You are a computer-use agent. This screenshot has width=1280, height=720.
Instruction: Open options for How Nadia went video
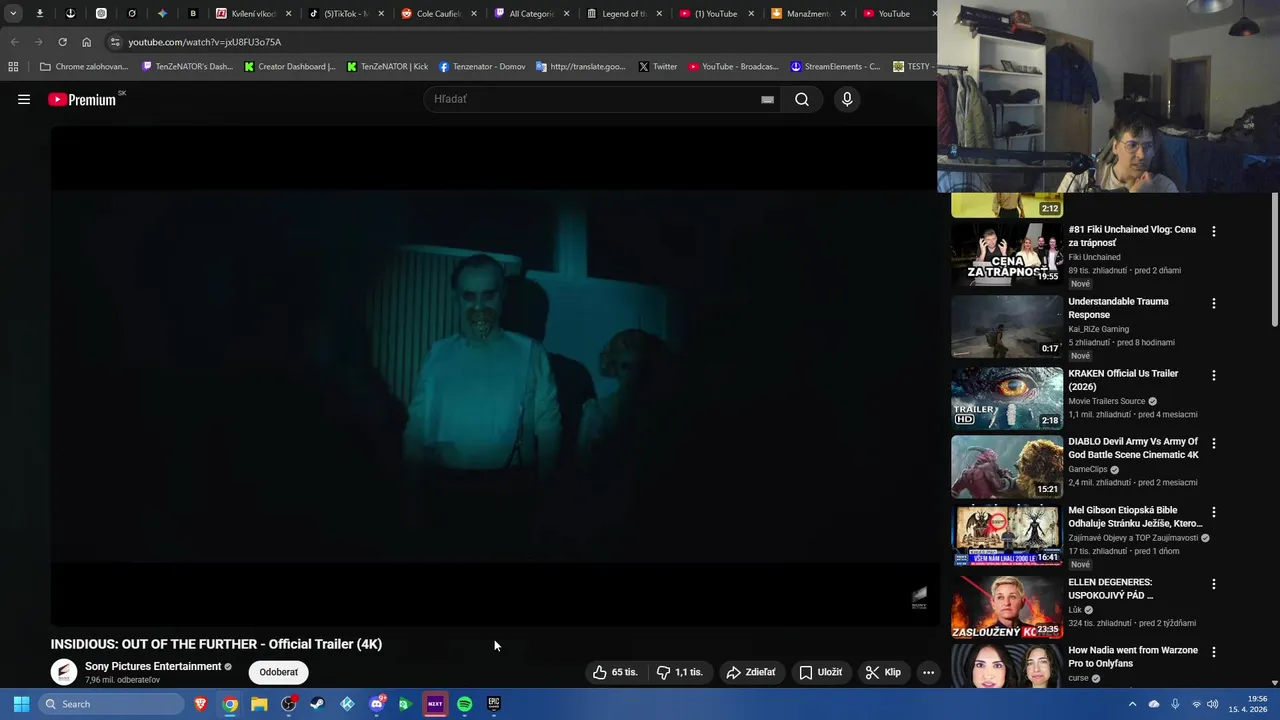1214,652
